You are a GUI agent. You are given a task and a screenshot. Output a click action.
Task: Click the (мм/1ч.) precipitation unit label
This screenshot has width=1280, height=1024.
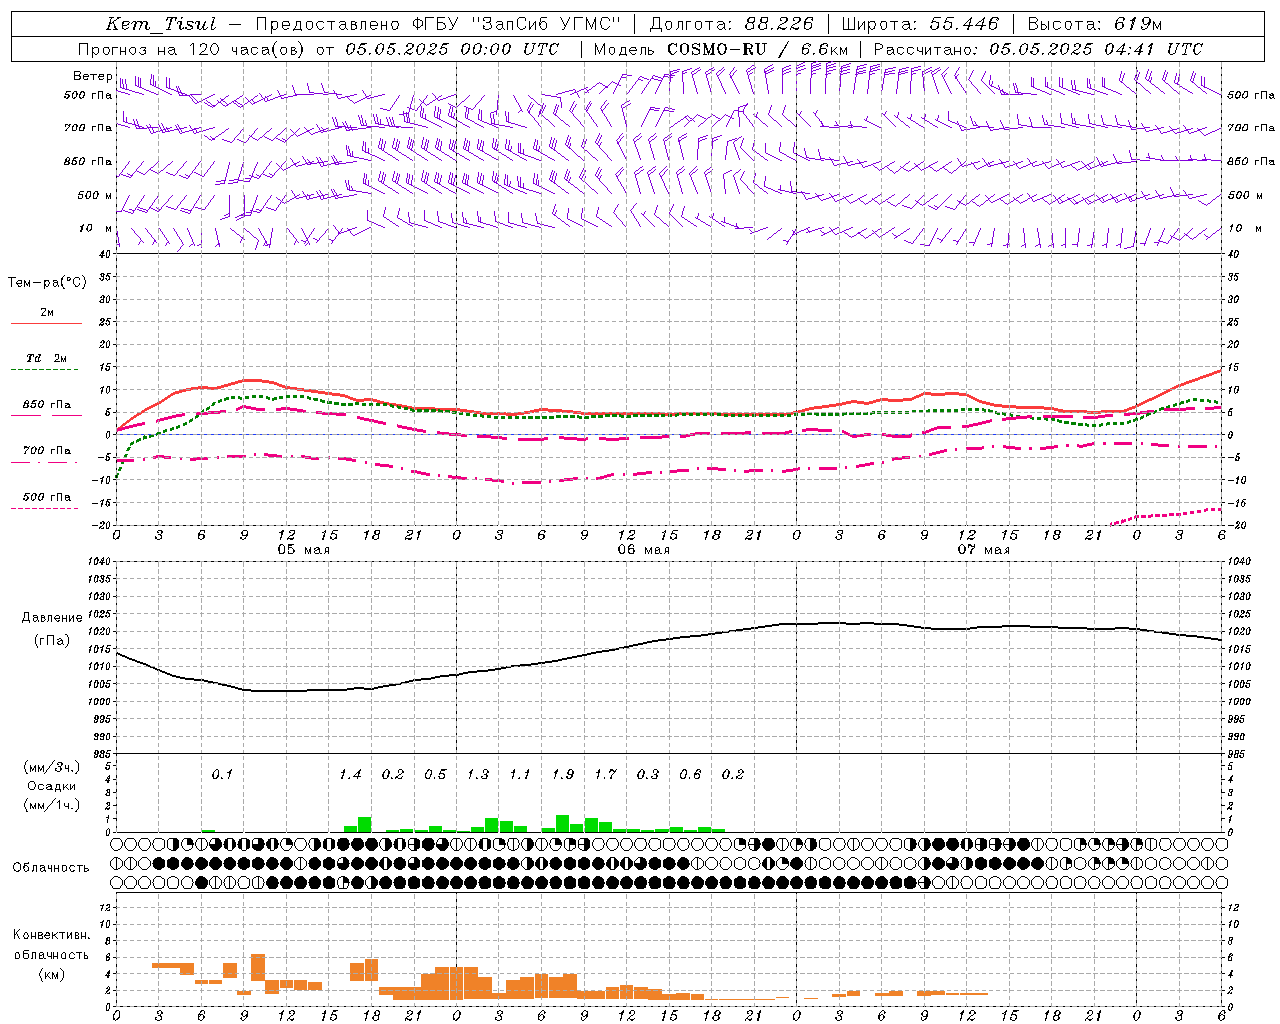pos(52,805)
